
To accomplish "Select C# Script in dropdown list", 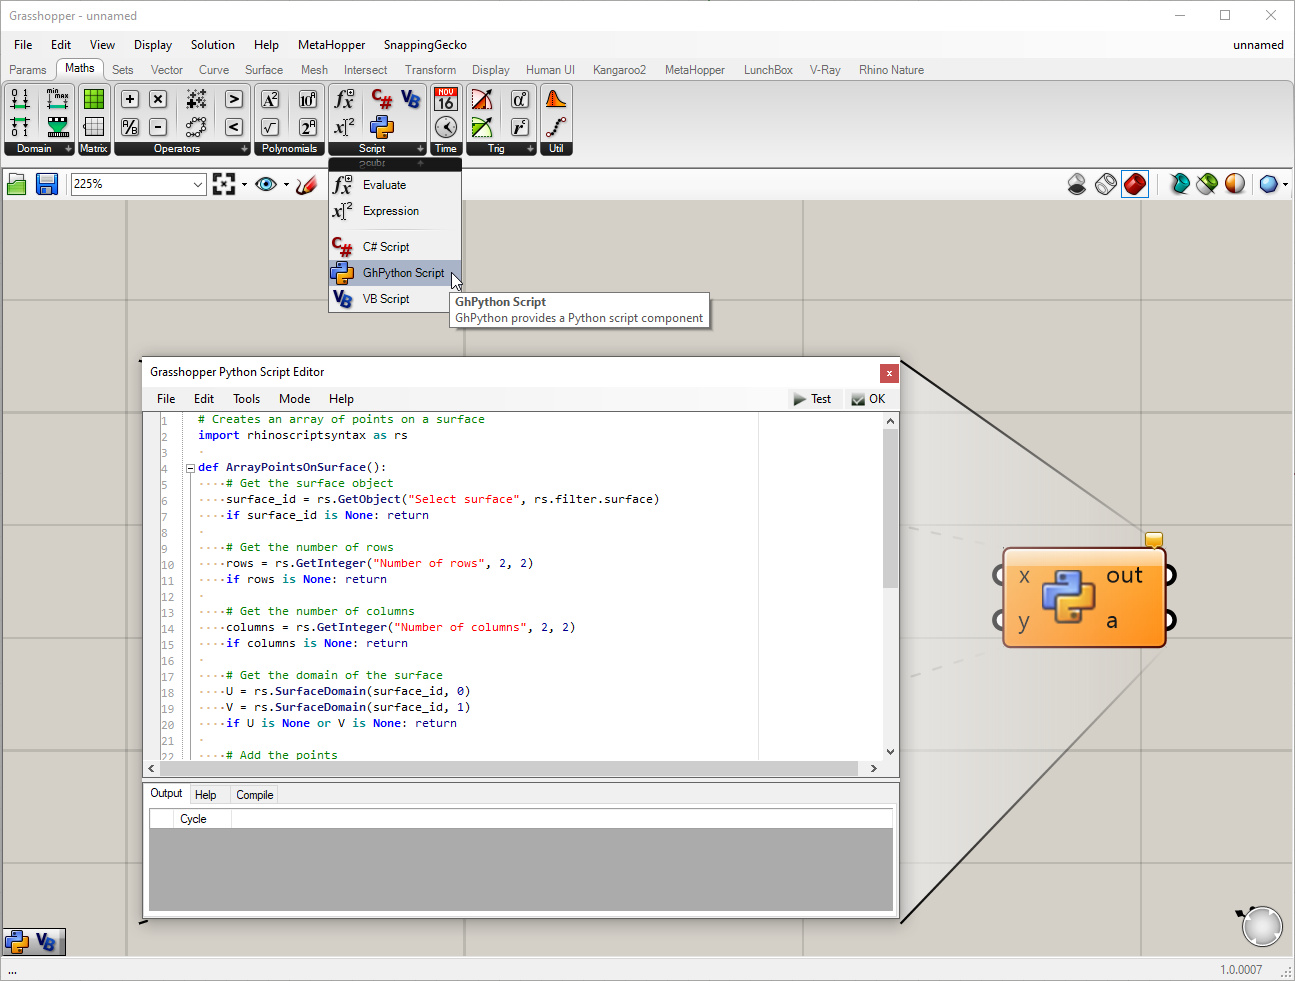I will coord(395,247).
